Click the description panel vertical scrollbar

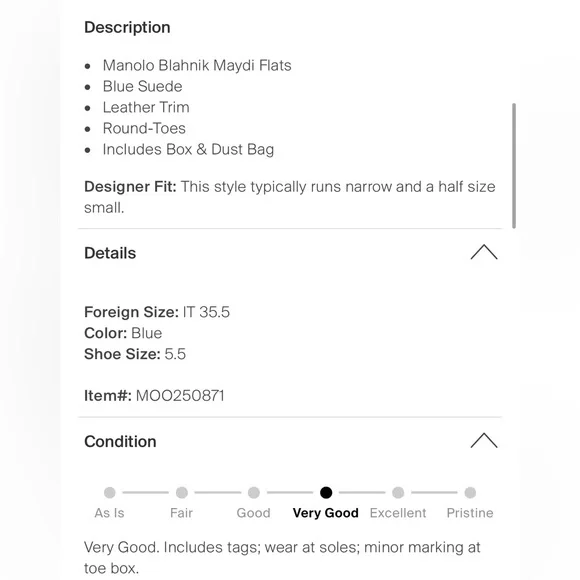coord(514,166)
